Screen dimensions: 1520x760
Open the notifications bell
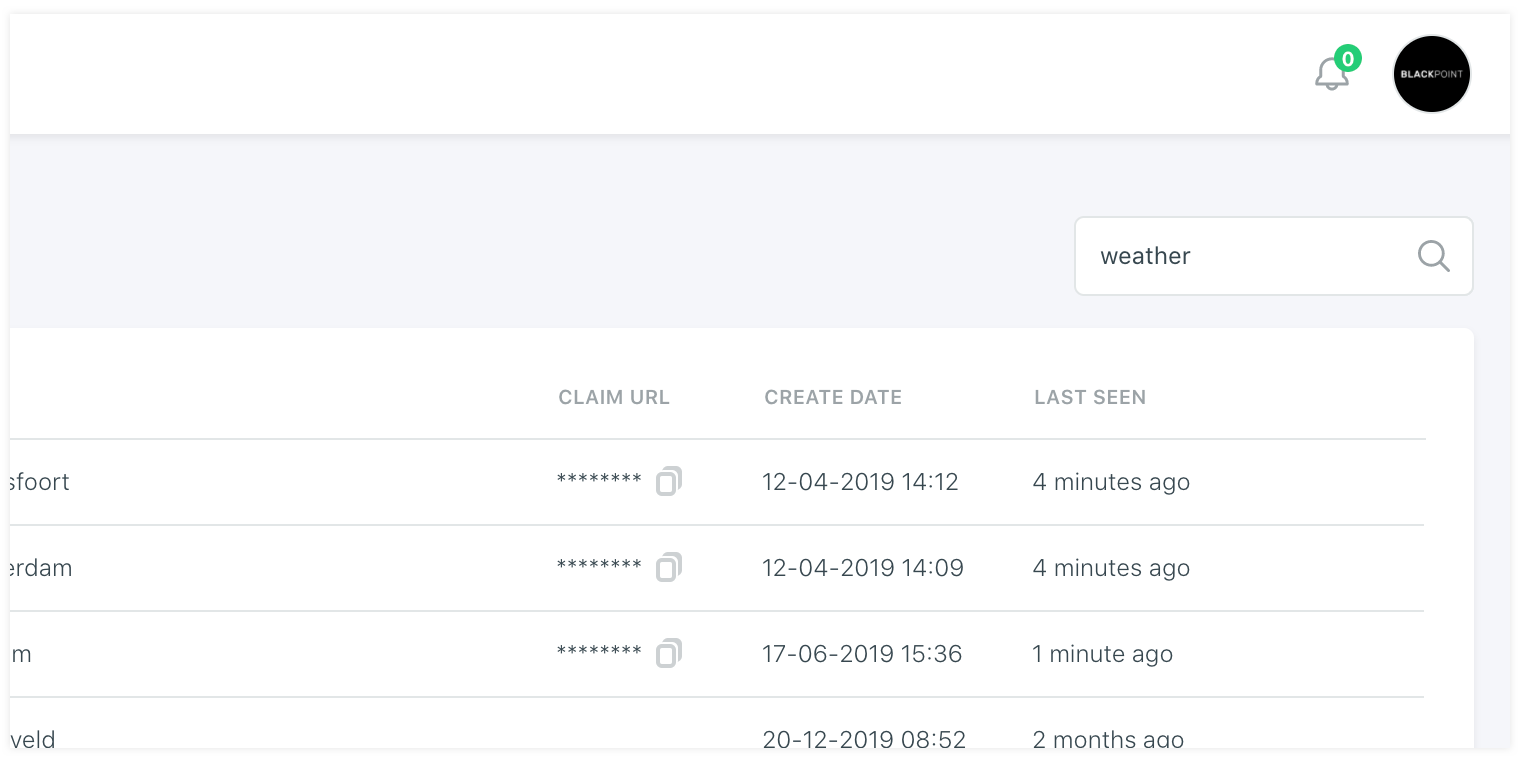tap(1331, 75)
